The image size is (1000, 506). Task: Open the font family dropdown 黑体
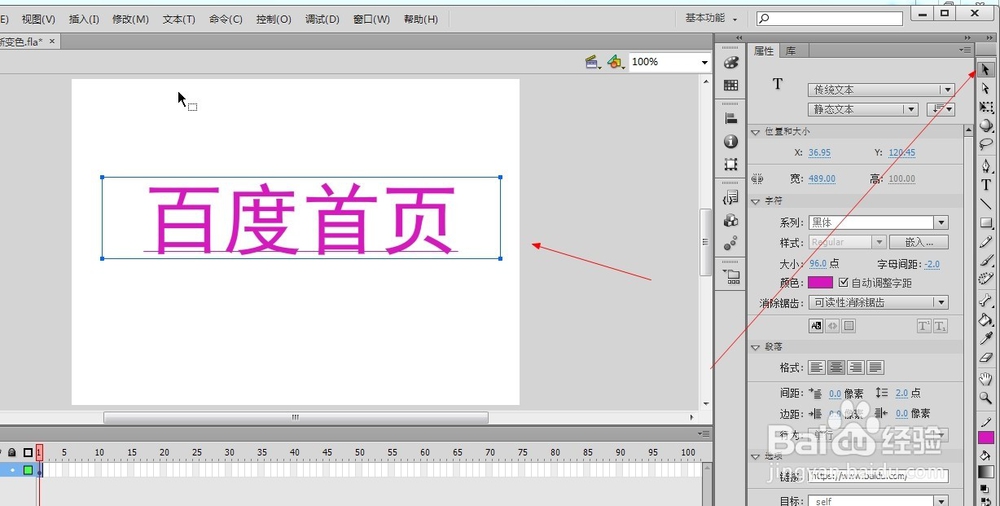(878, 223)
